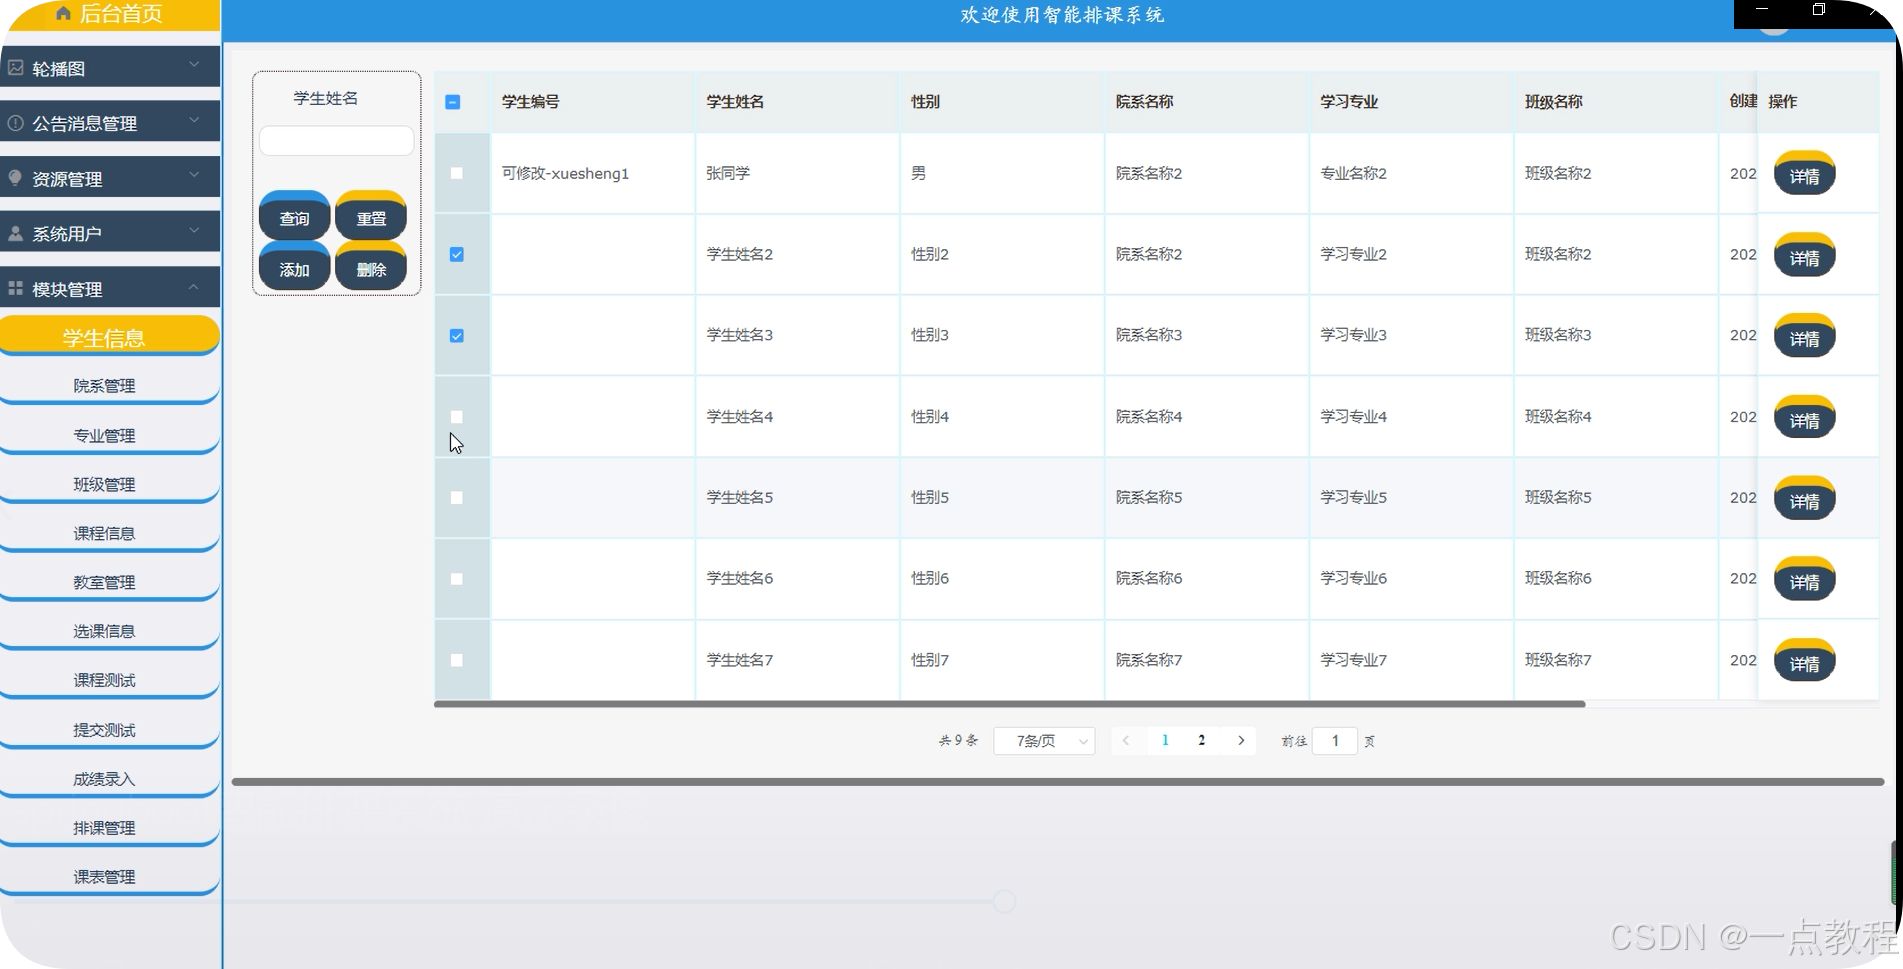Open 详情 for 学生姓名5
The height and width of the screenshot is (969, 1903).
coord(1805,499)
